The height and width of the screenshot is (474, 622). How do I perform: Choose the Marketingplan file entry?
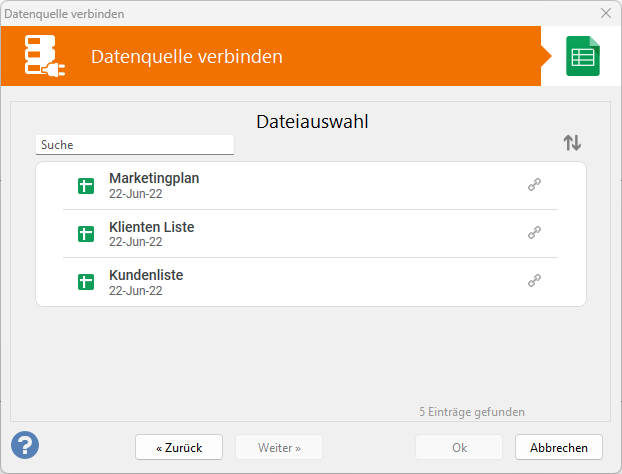click(311, 186)
